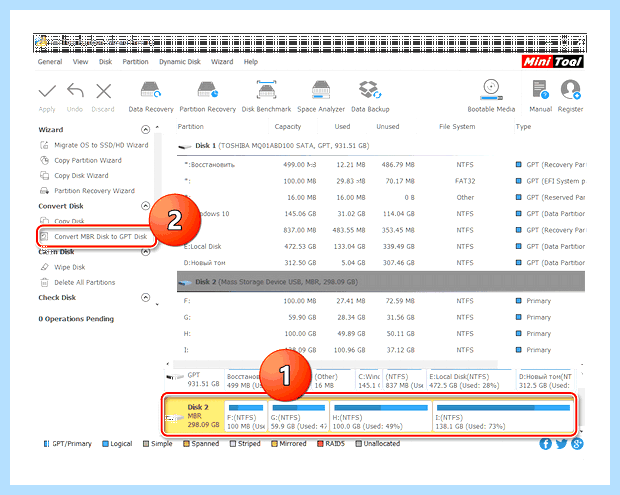Click the Discard X icon
Screen dimensions: 620x495
tap(104, 91)
